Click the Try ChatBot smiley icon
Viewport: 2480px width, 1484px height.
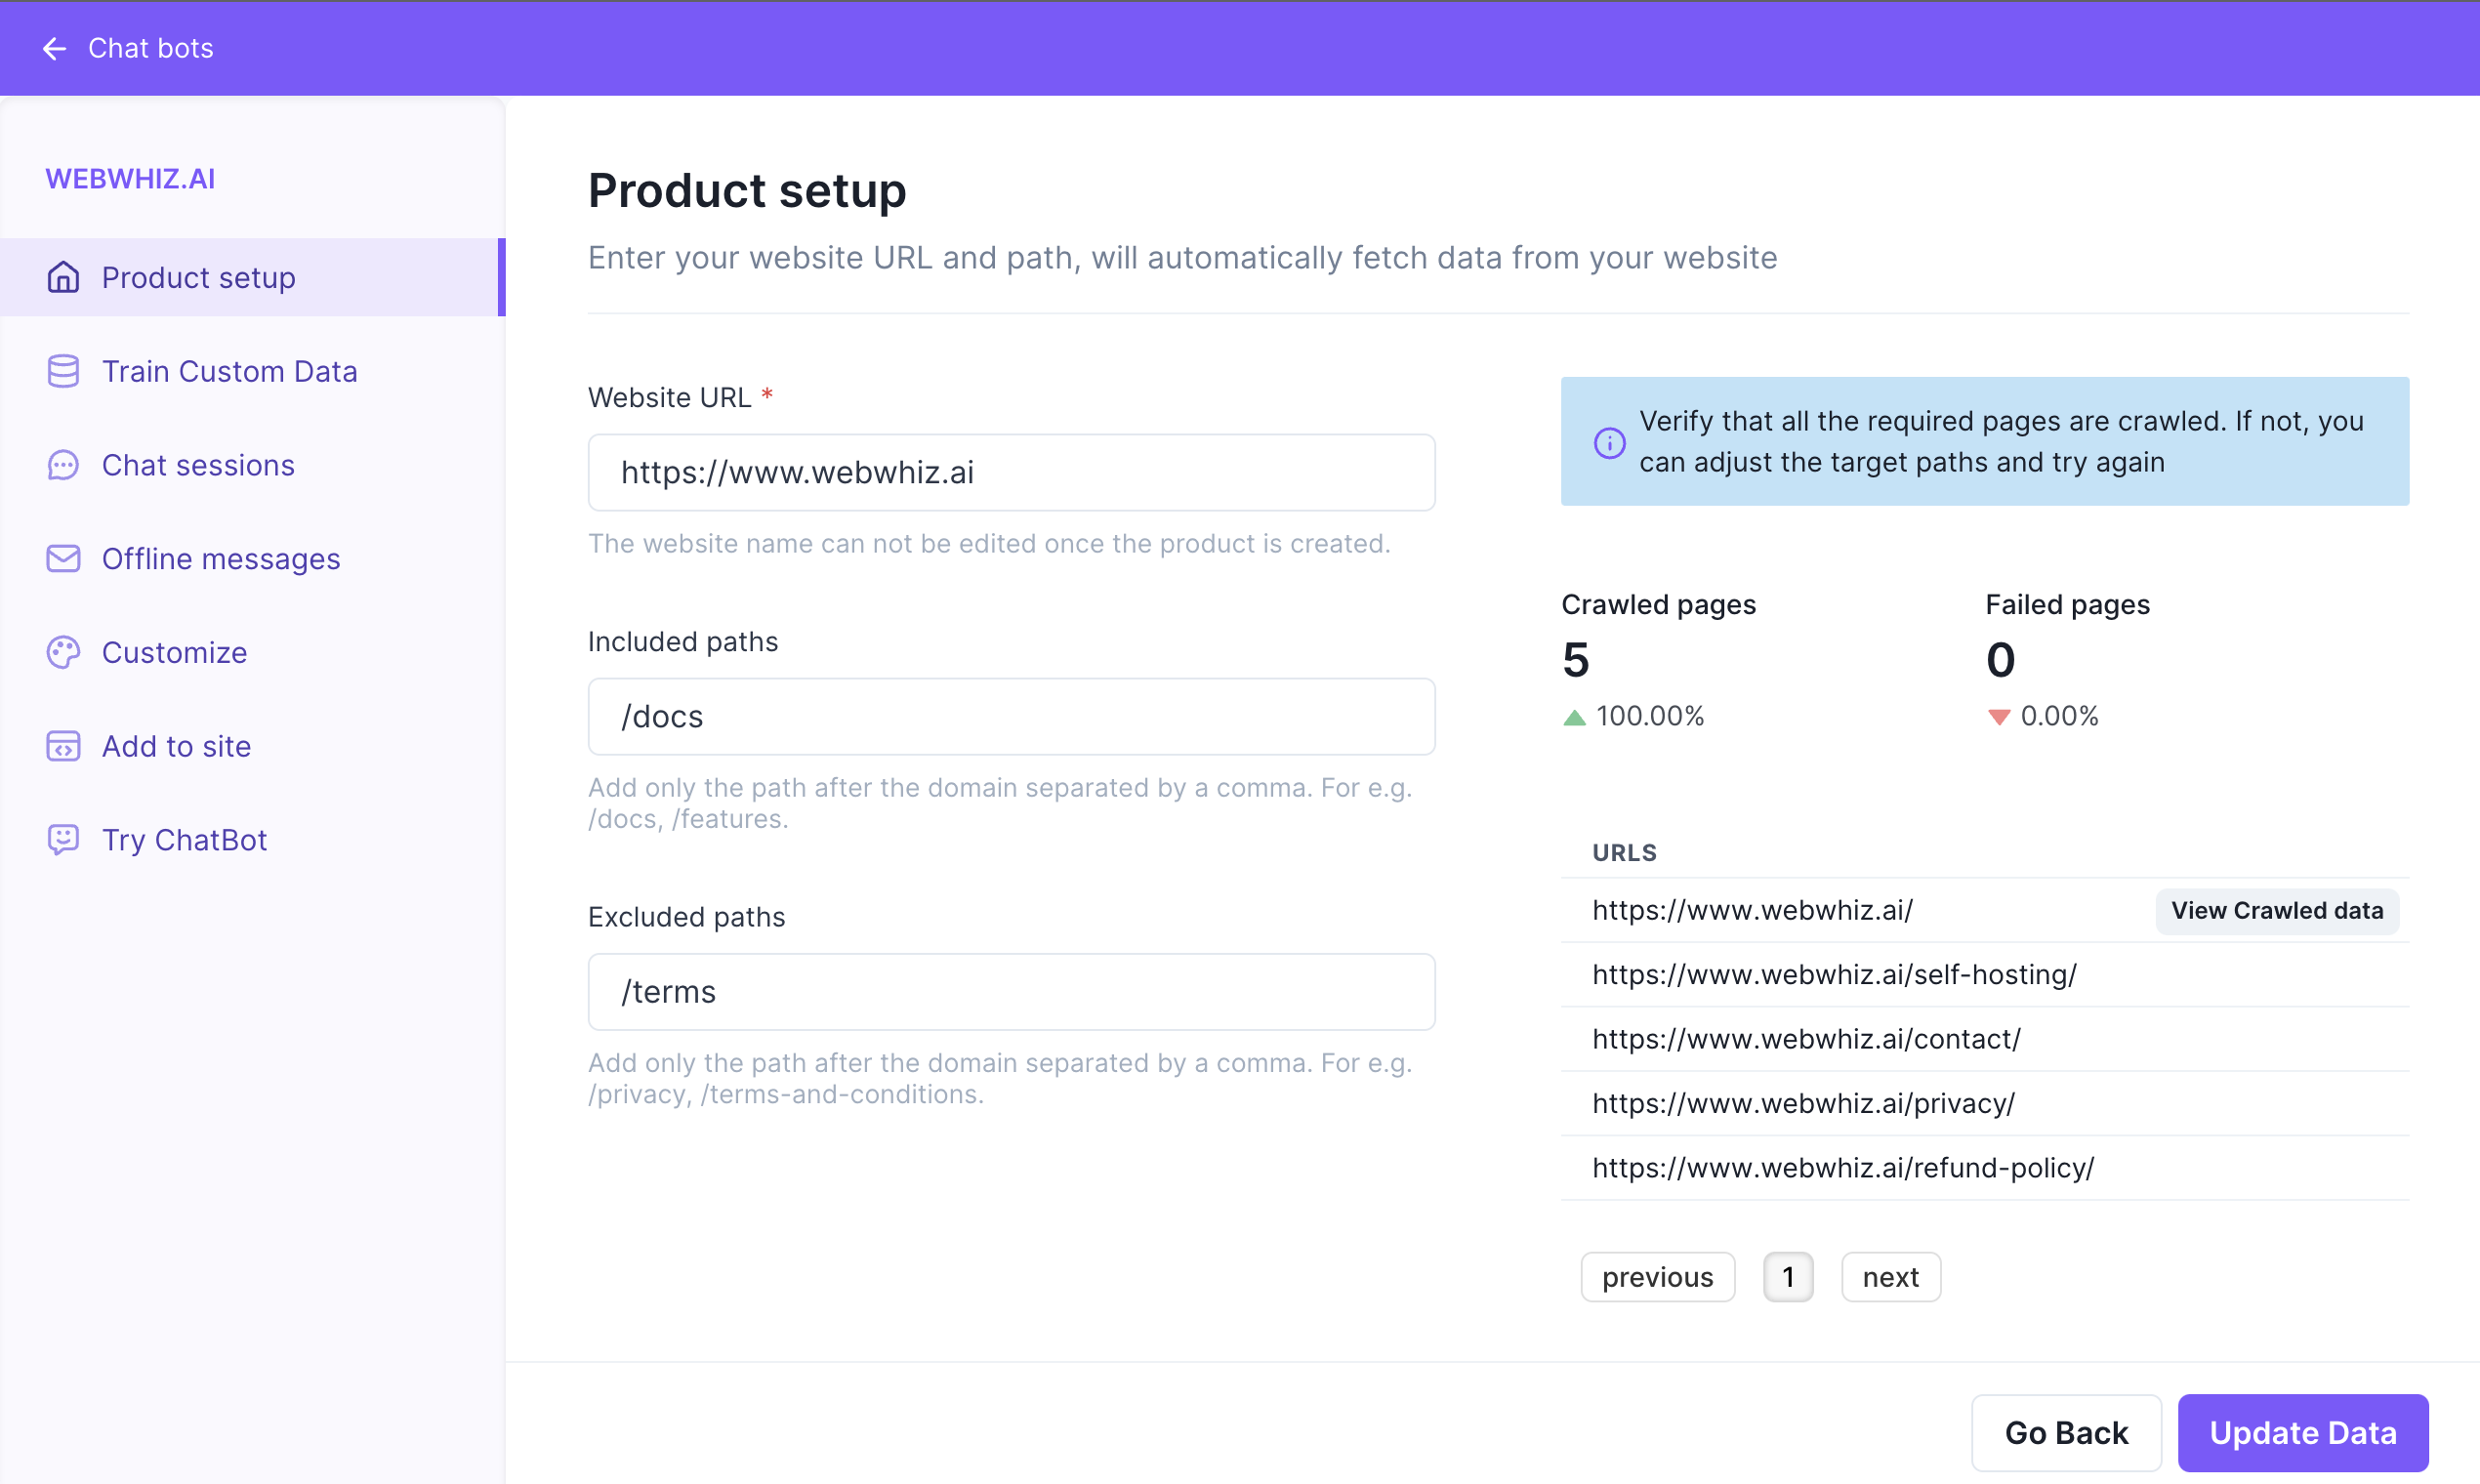[63, 840]
